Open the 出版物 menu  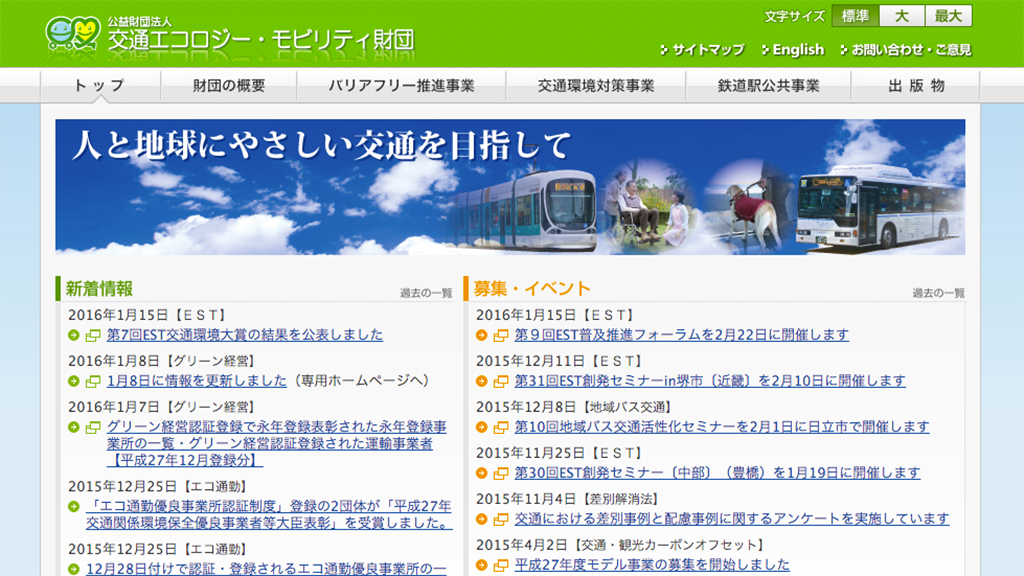[916, 85]
